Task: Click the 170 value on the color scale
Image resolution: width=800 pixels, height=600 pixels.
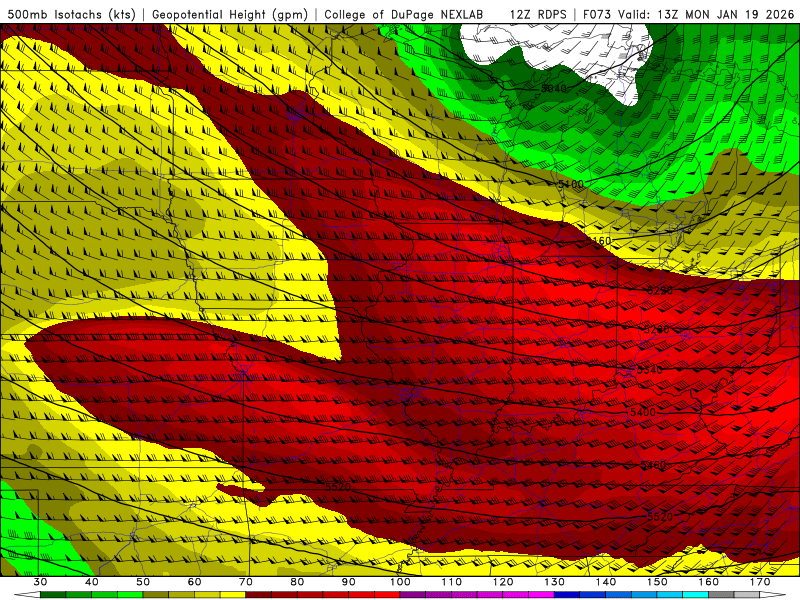Action: point(760,582)
